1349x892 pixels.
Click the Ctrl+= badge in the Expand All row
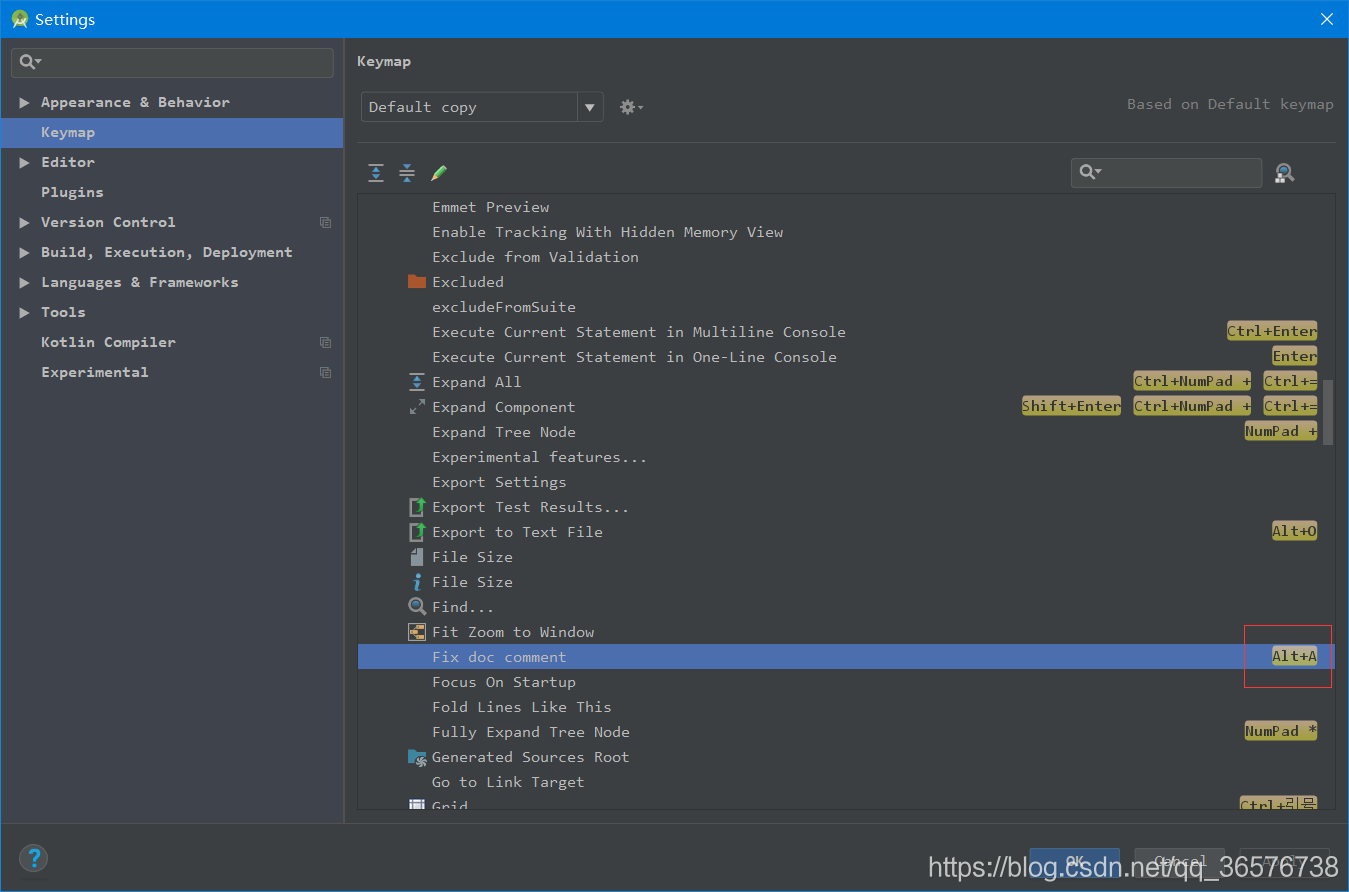[1290, 381]
